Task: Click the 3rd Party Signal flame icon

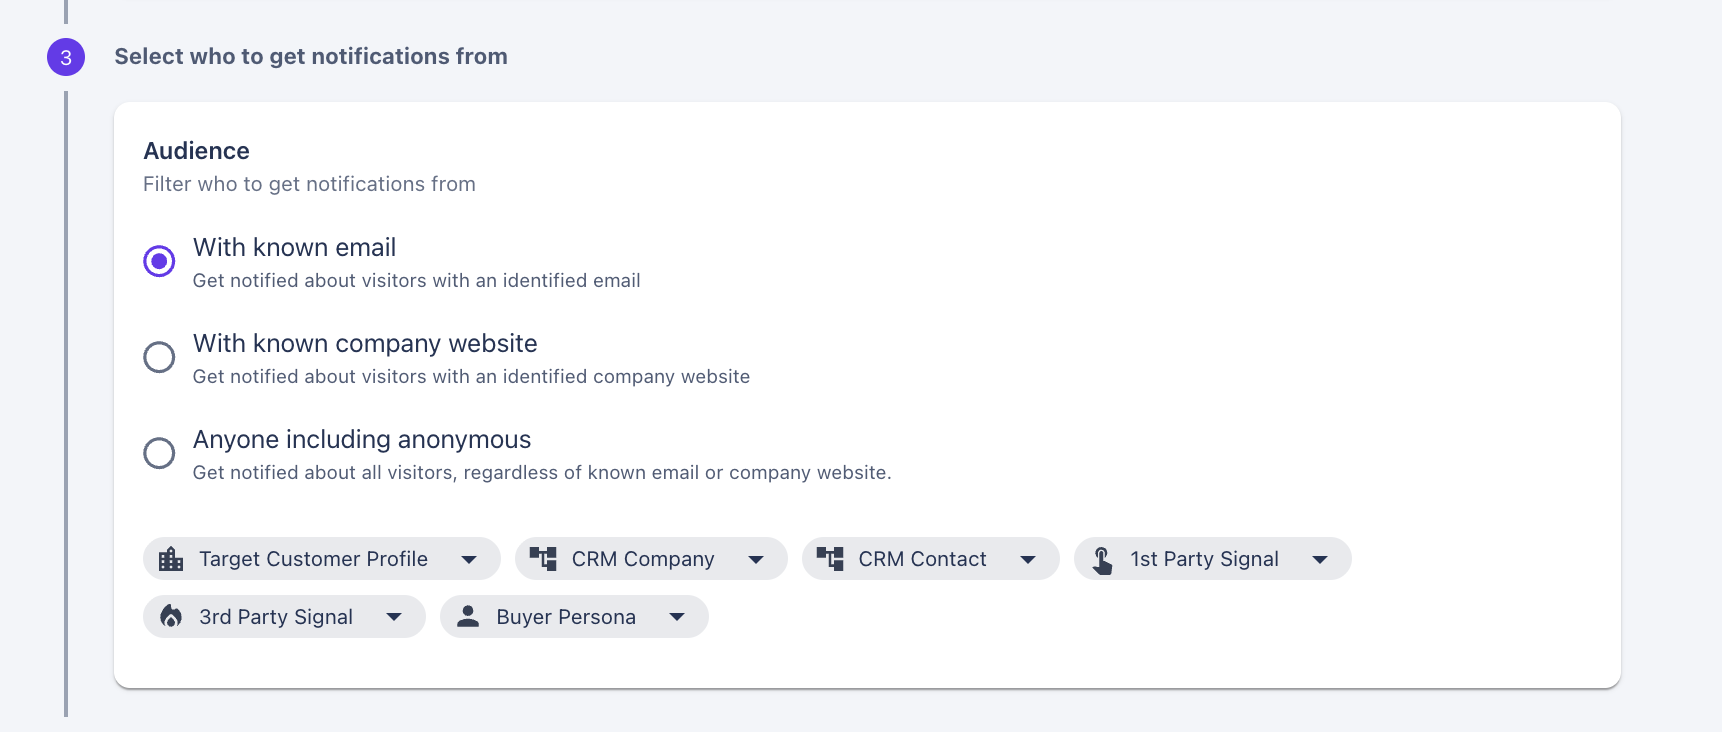Action: tap(171, 617)
